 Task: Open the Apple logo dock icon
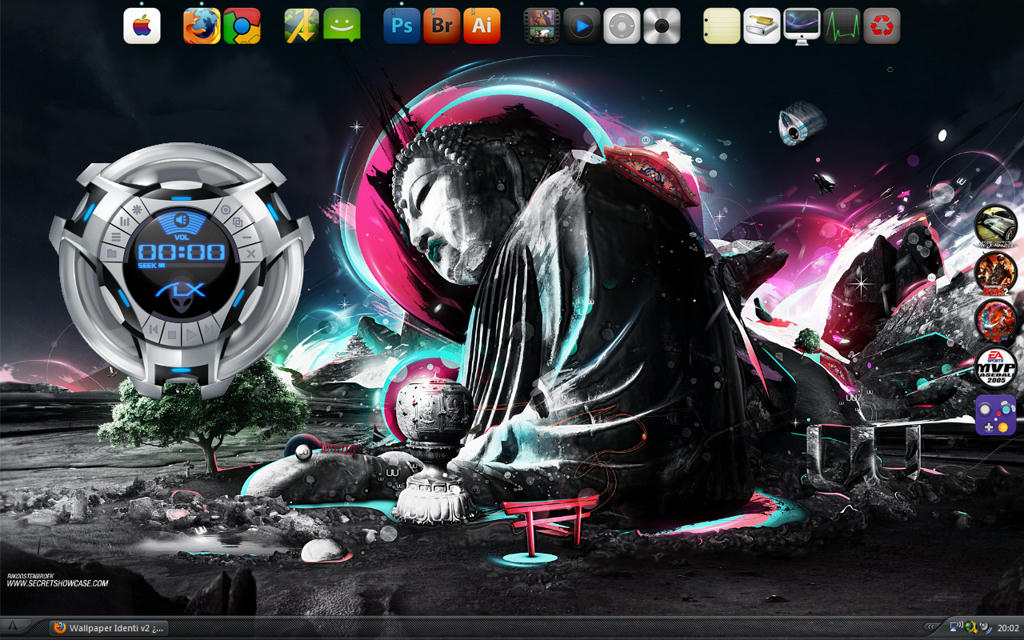142,26
